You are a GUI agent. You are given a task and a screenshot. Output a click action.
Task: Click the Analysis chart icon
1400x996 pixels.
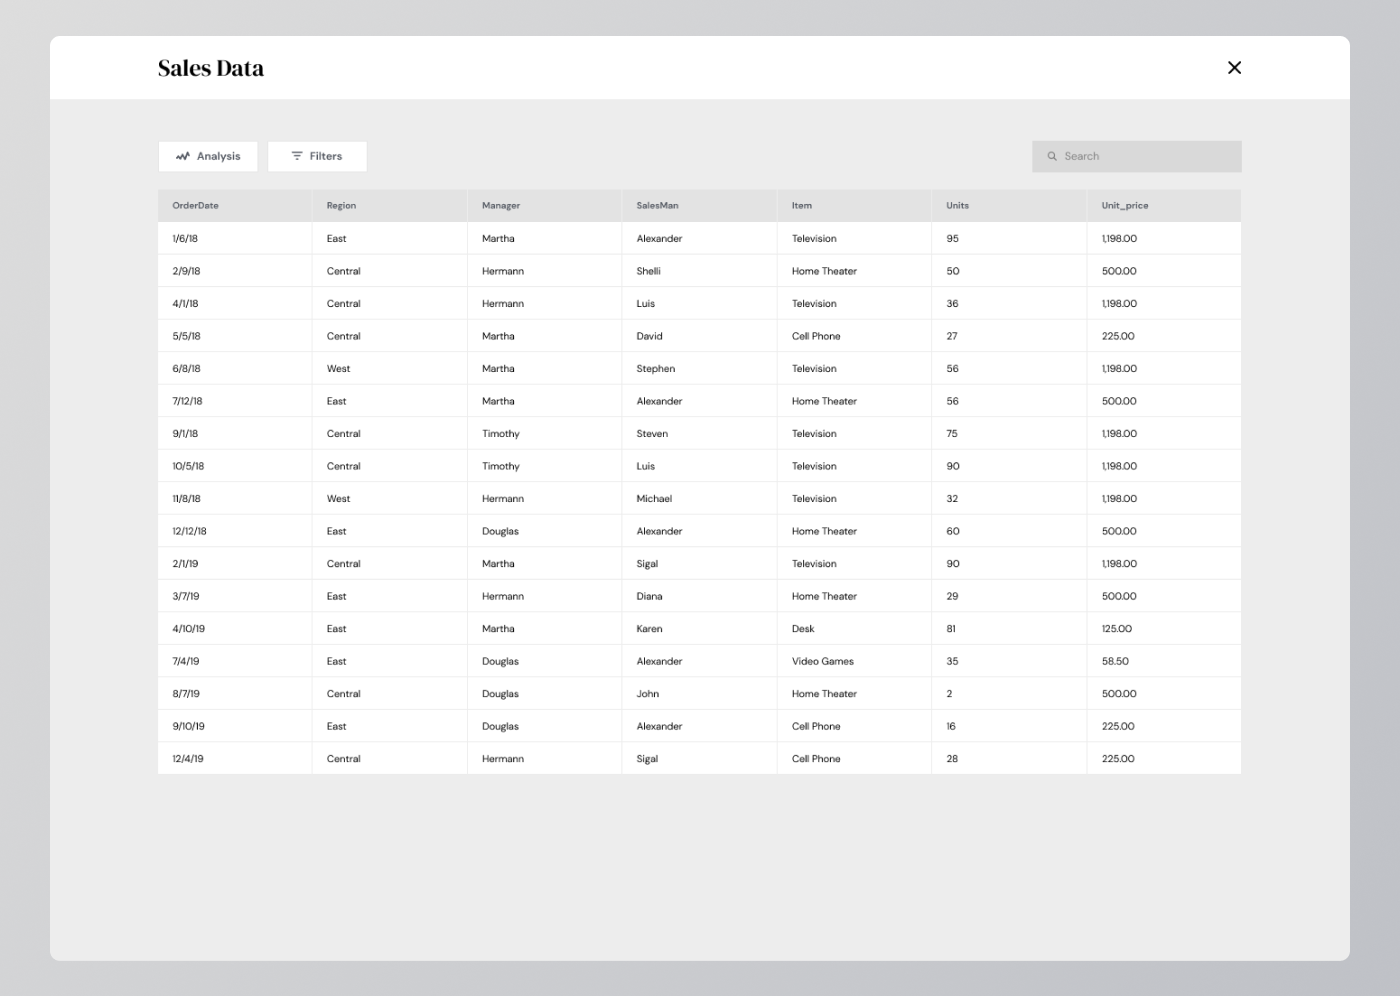coord(184,156)
